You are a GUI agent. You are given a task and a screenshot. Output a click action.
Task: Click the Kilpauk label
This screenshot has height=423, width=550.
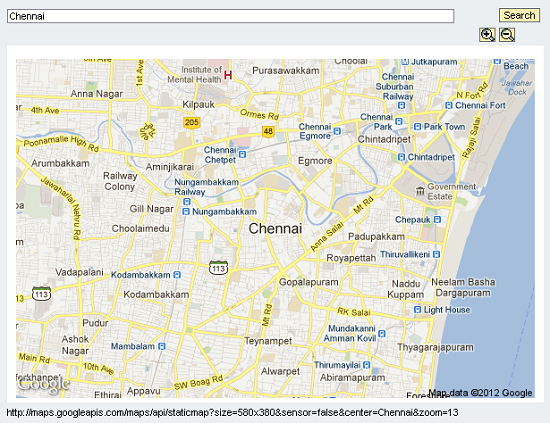tap(199, 105)
